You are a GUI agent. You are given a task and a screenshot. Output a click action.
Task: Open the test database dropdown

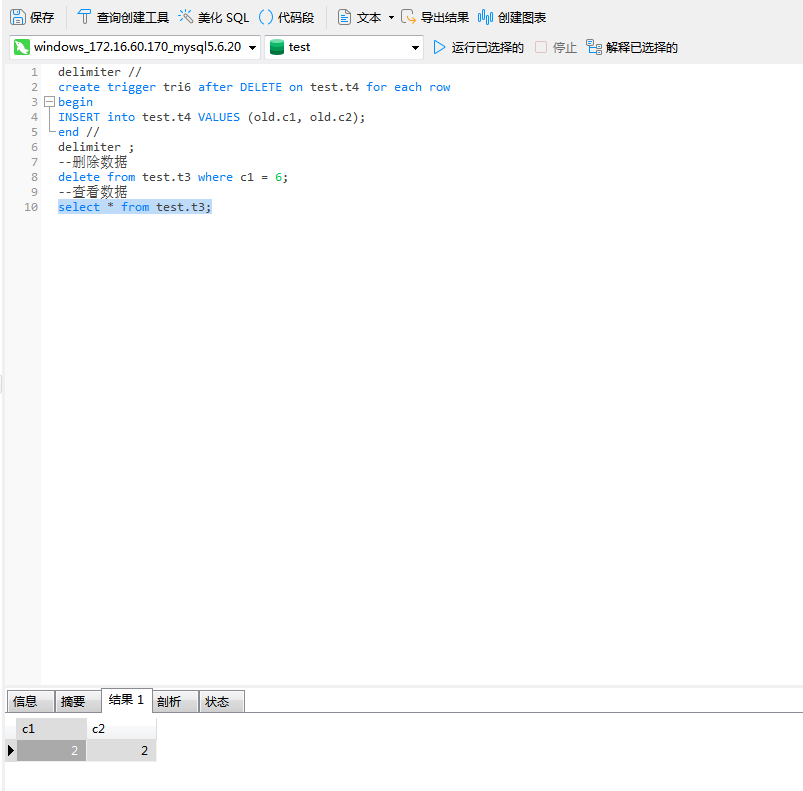pos(415,47)
